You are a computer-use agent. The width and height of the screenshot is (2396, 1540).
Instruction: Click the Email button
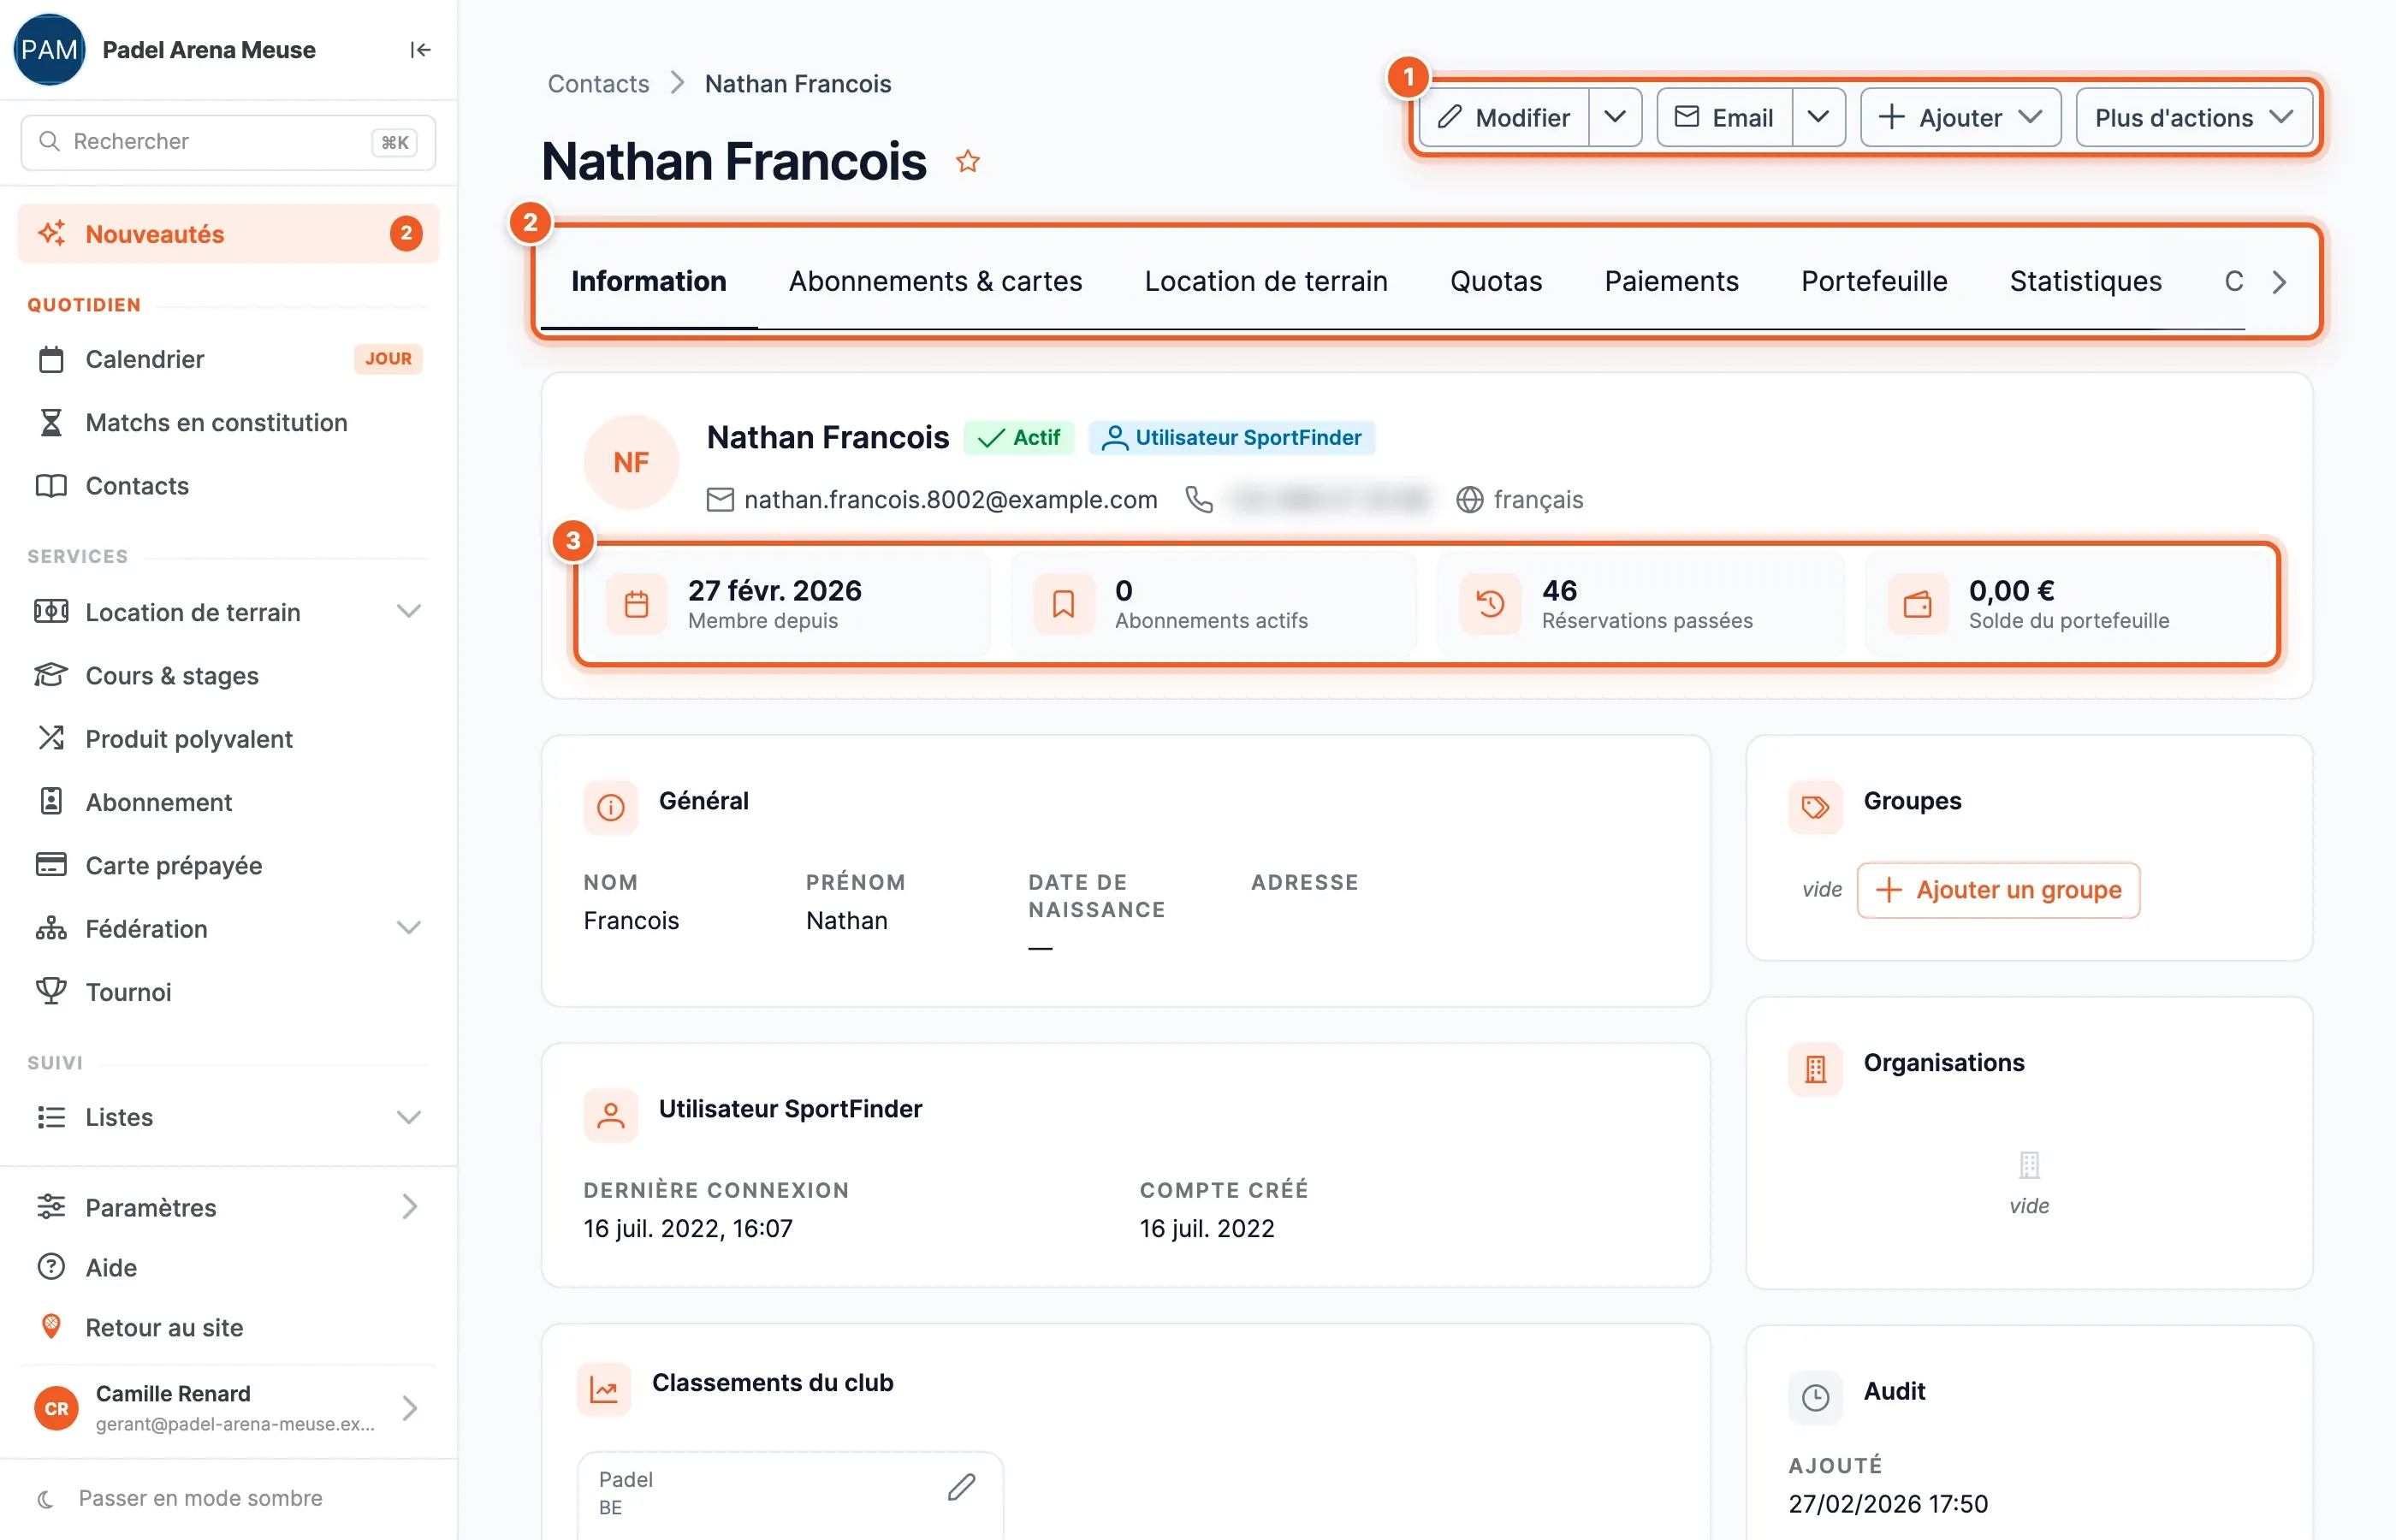tap(1724, 117)
